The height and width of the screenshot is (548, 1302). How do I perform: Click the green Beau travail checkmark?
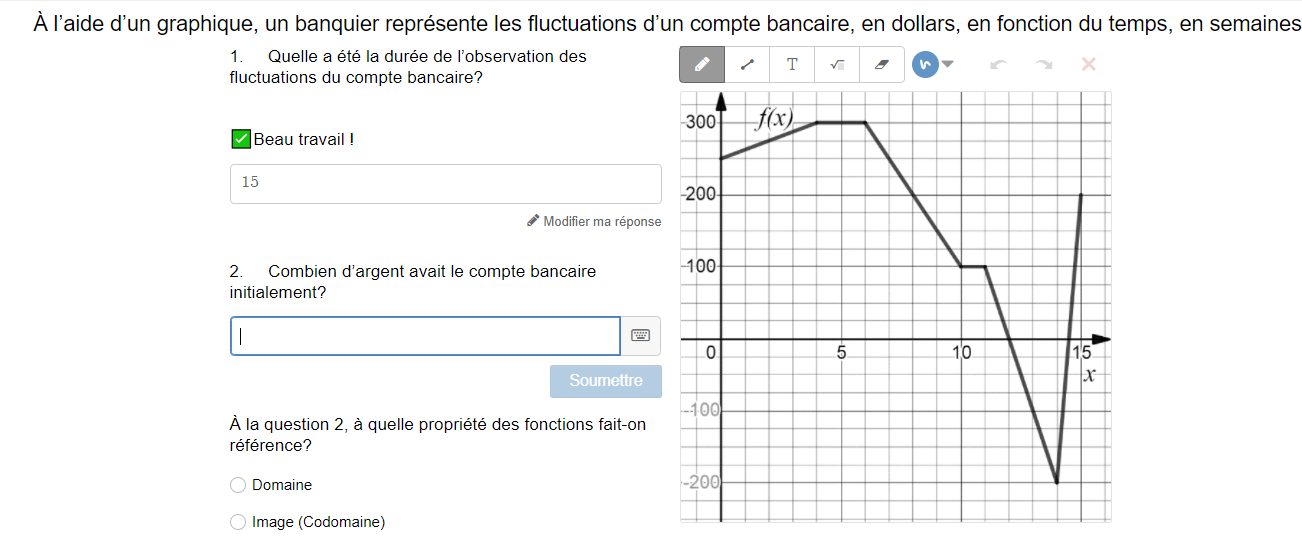(x=240, y=140)
